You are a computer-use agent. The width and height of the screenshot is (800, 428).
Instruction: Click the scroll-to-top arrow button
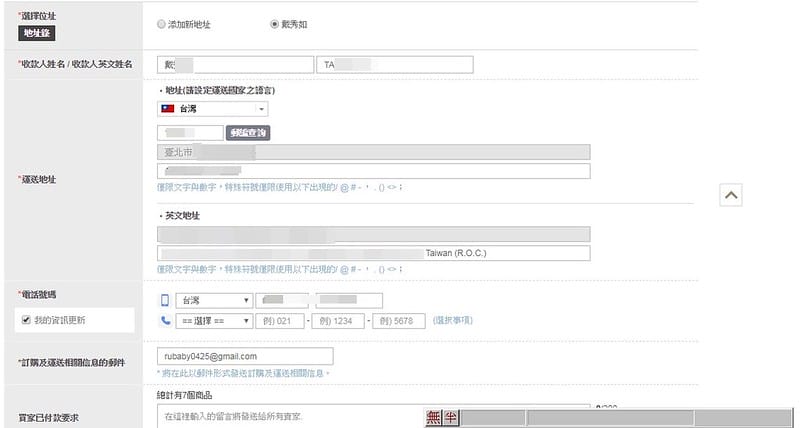(x=731, y=196)
